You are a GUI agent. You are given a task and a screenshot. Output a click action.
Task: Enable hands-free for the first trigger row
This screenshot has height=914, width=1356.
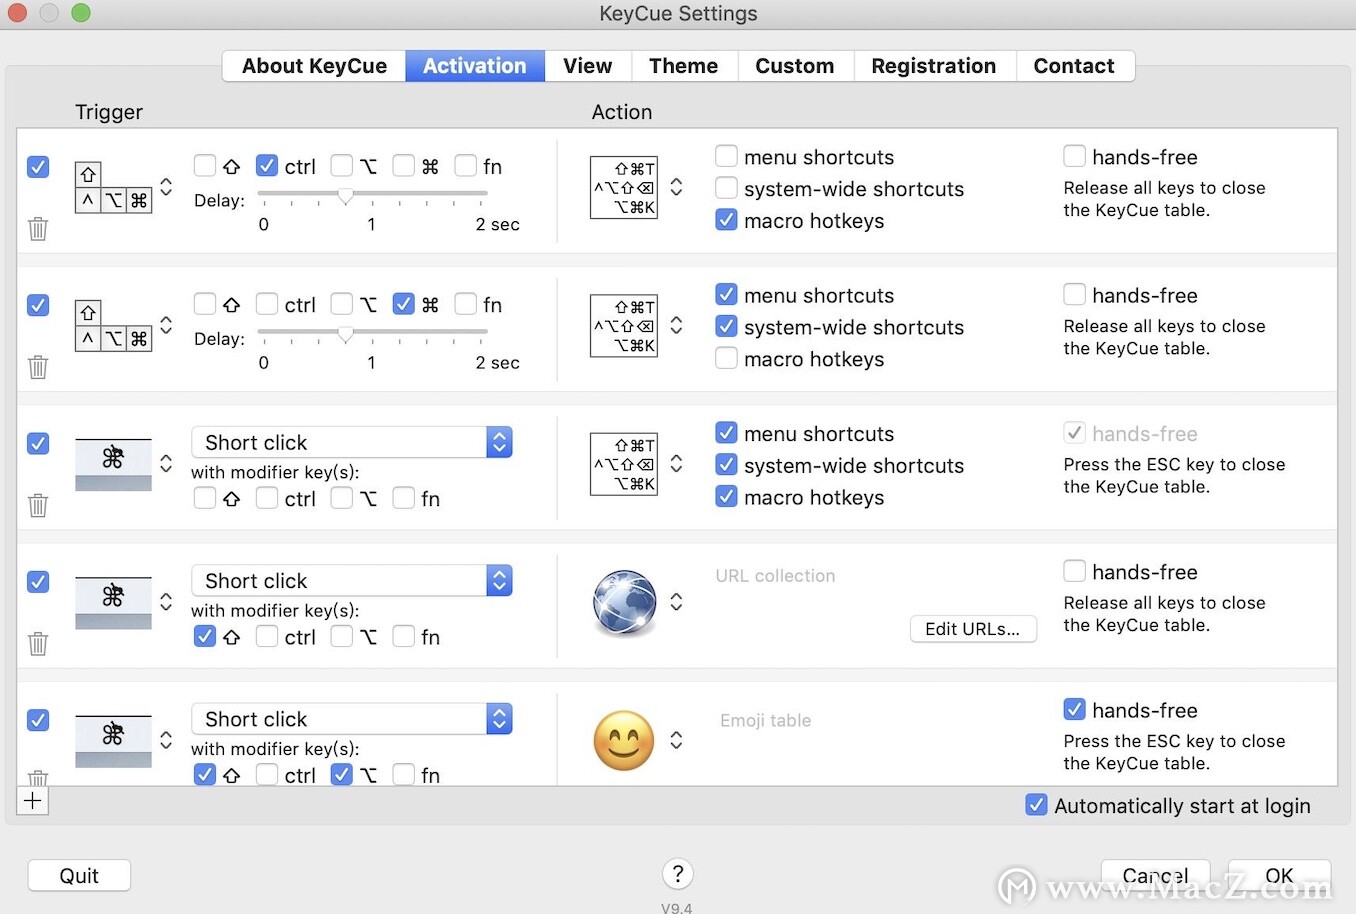(1075, 156)
